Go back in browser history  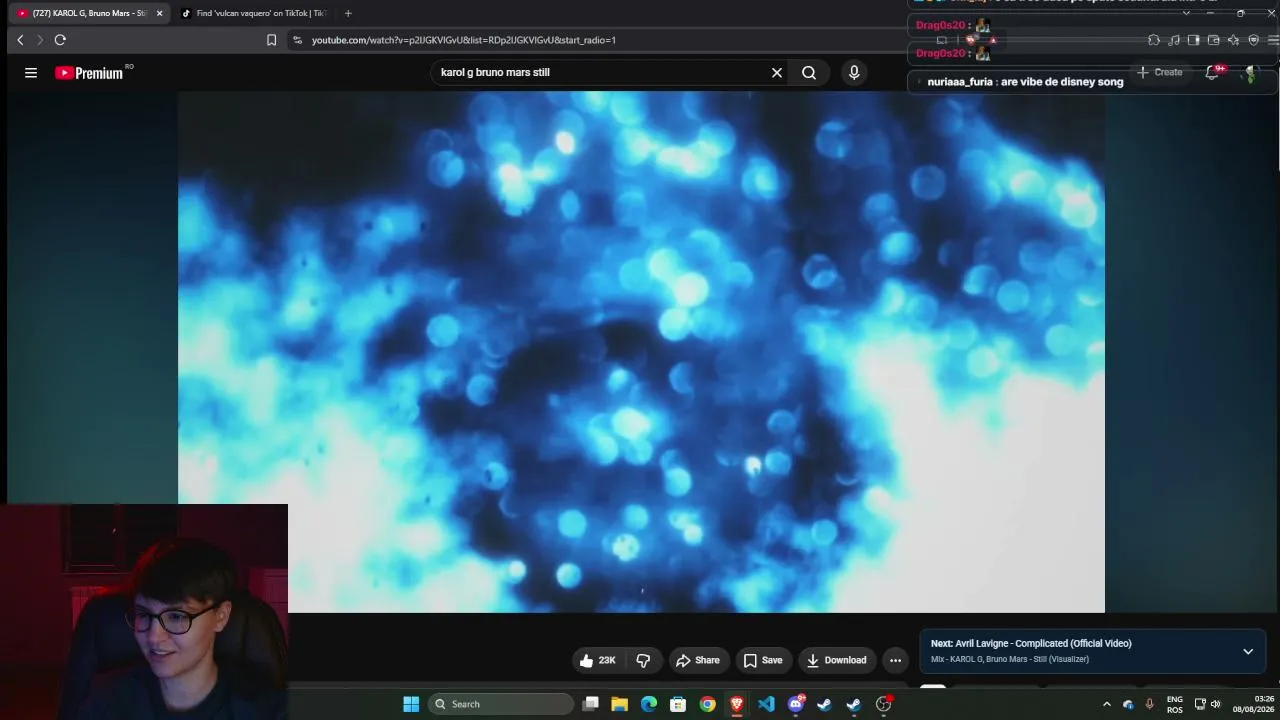[20, 40]
